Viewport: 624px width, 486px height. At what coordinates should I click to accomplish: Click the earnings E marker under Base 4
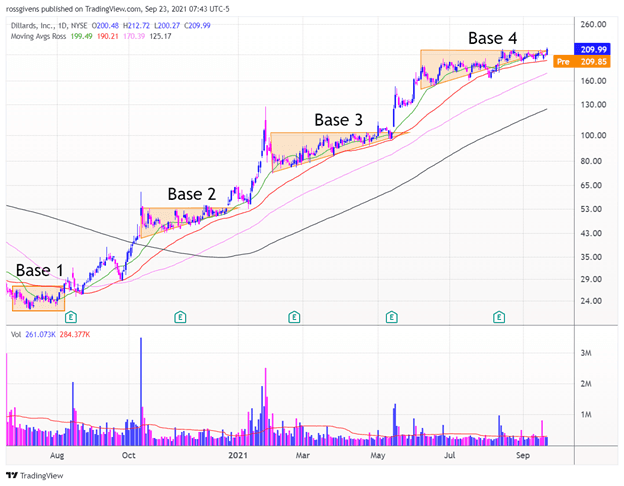[x=499, y=317]
